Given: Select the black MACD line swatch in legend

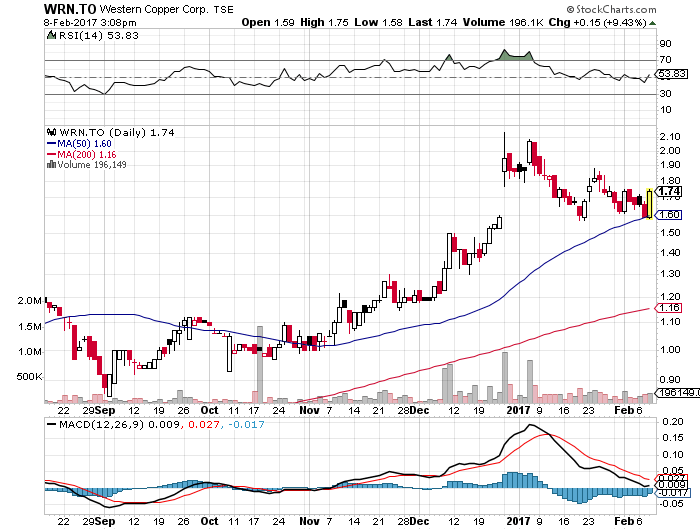Looking at the screenshot, I should click(52, 425).
